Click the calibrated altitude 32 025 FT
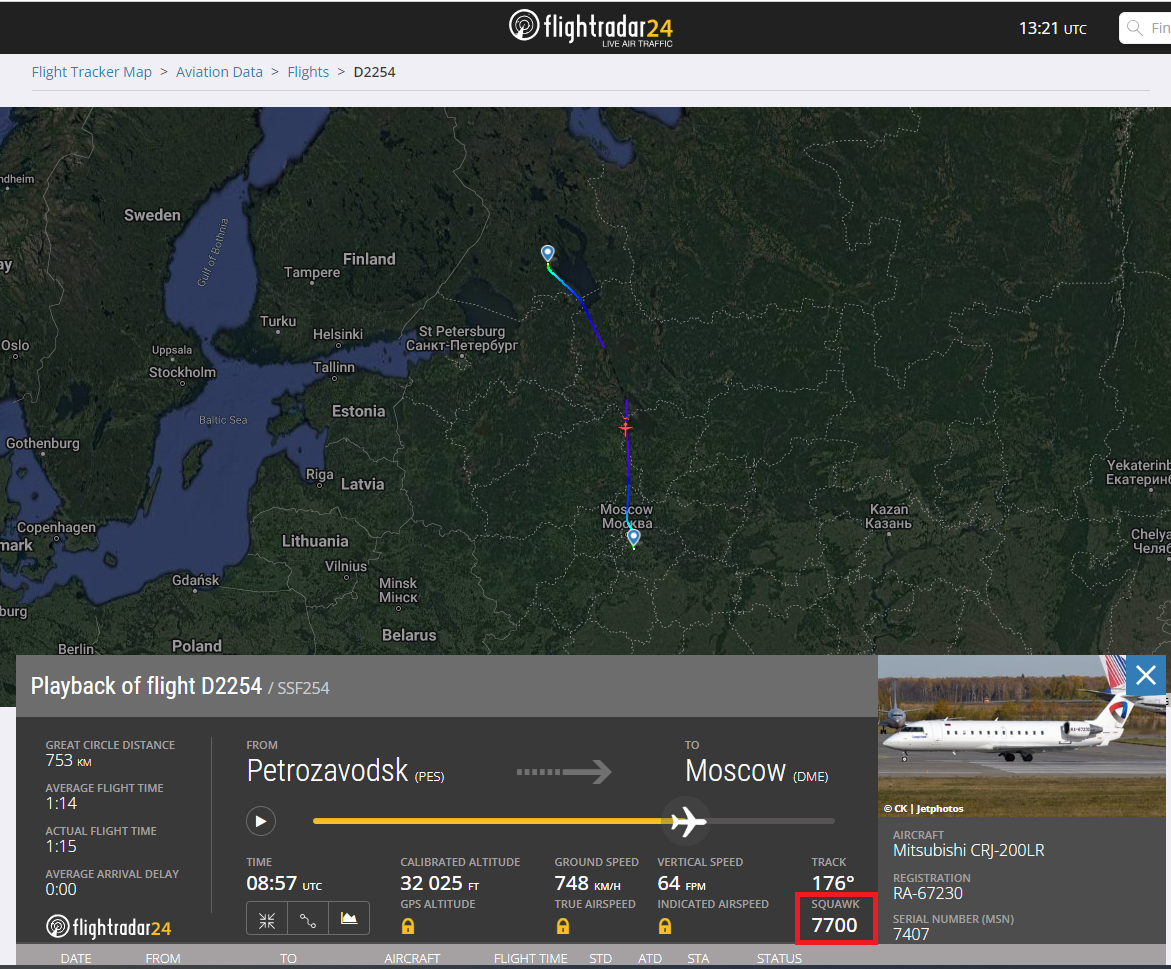 click(x=439, y=884)
